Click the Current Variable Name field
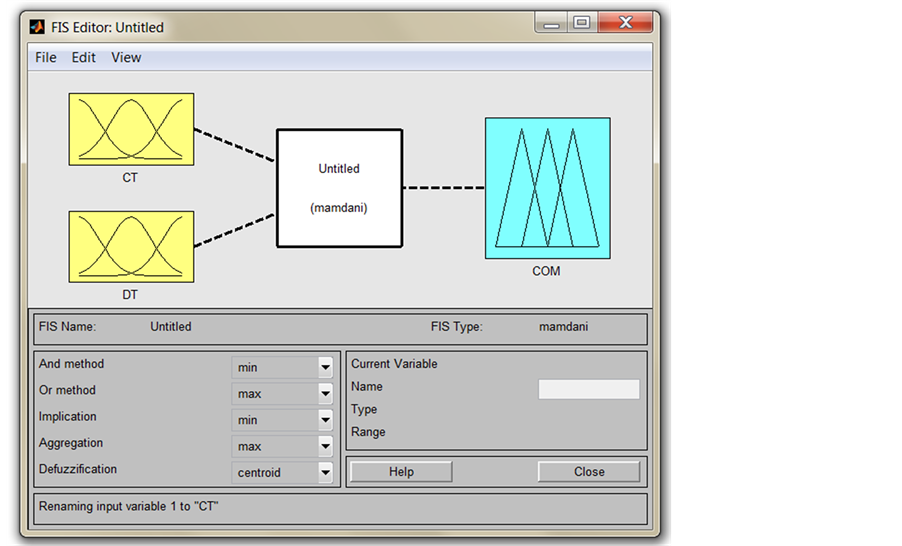This screenshot has width=902, height=546. pos(588,389)
